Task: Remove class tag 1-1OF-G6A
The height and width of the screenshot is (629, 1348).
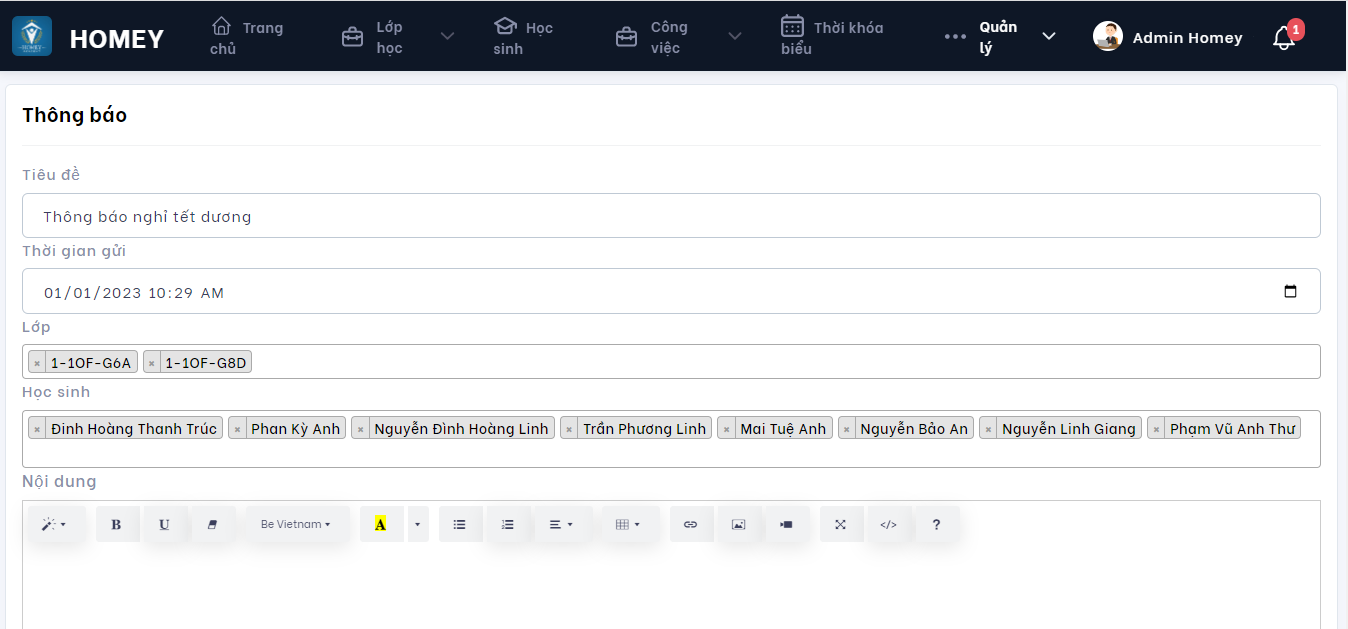Action: (37, 363)
